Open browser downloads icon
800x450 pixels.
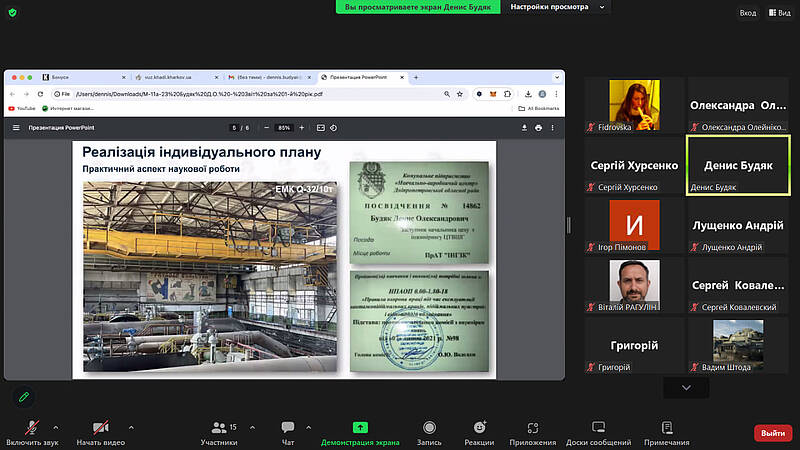(528, 94)
